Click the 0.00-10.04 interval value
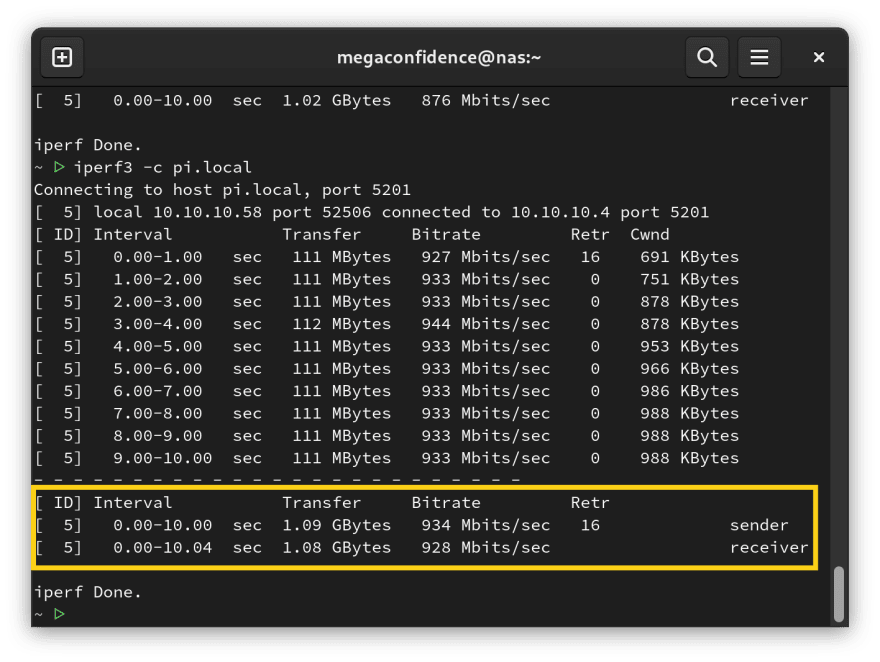The image size is (880, 662). click(x=163, y=548)
